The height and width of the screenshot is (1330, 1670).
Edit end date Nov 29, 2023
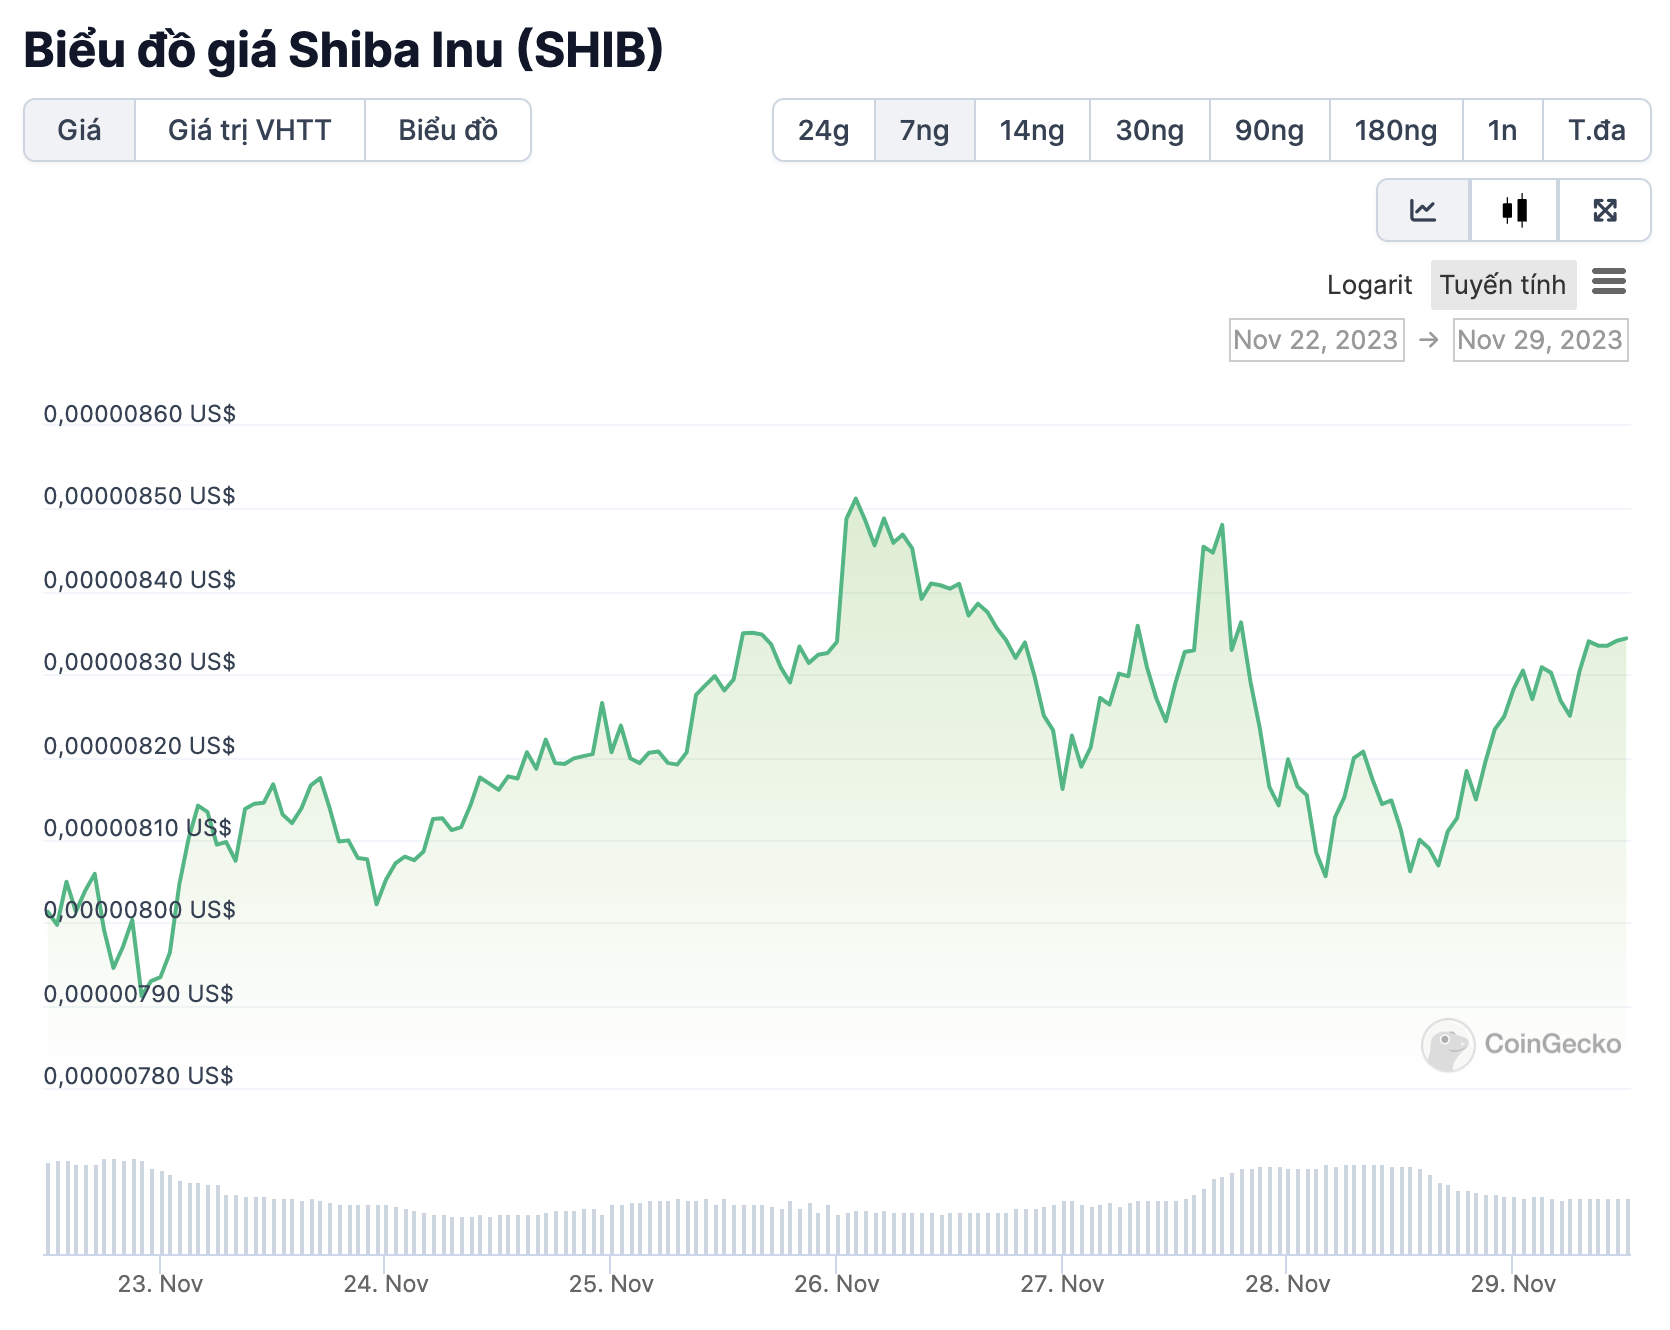click(1540, 340)
